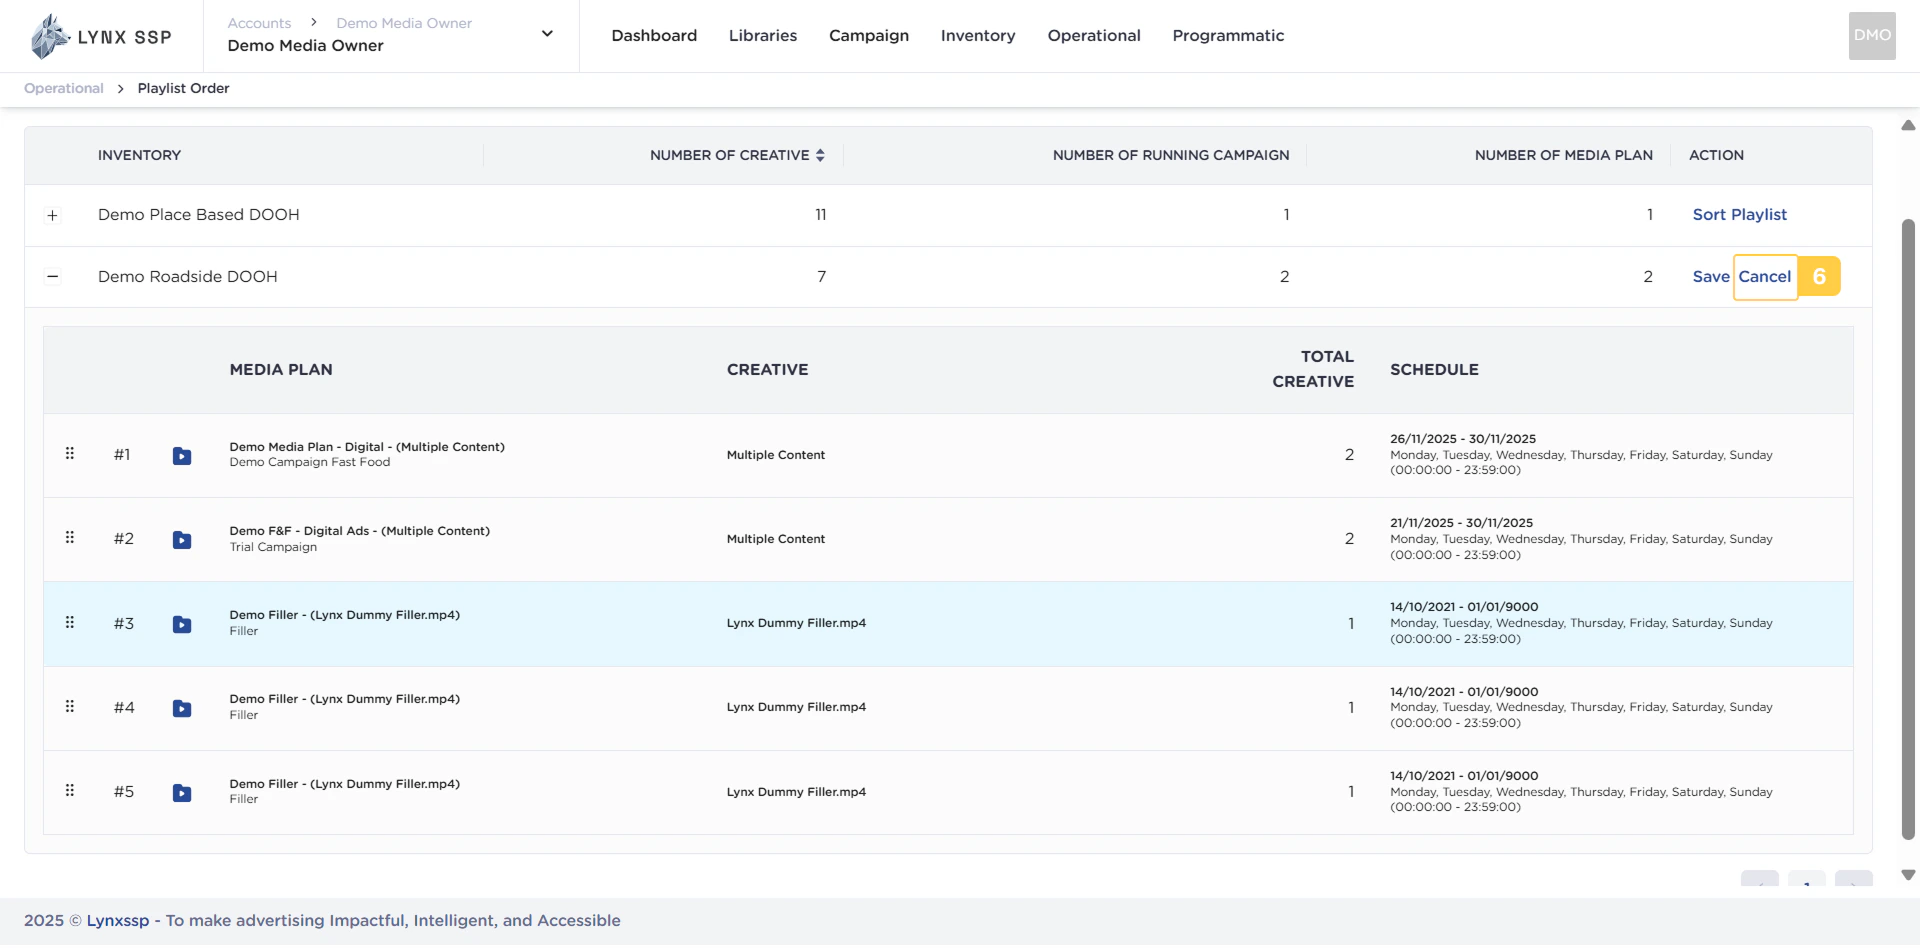Viewport: 1920px width, 948px height.
Task: Grab the drag handle of row #4
Action: click(70, 707)
